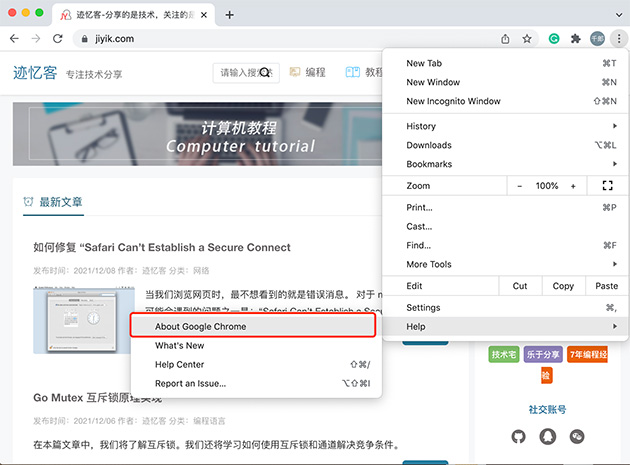Viewport: 630px width, 465px height.
Task: Click Copy in Edit row
Action: coord(563,286)
